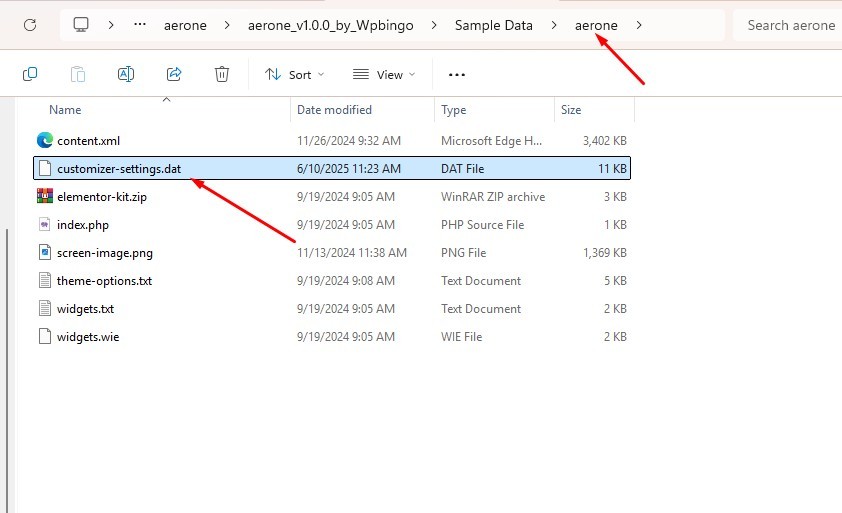
Task: Select the index.php file name
Action: click(x=83, y=225)
